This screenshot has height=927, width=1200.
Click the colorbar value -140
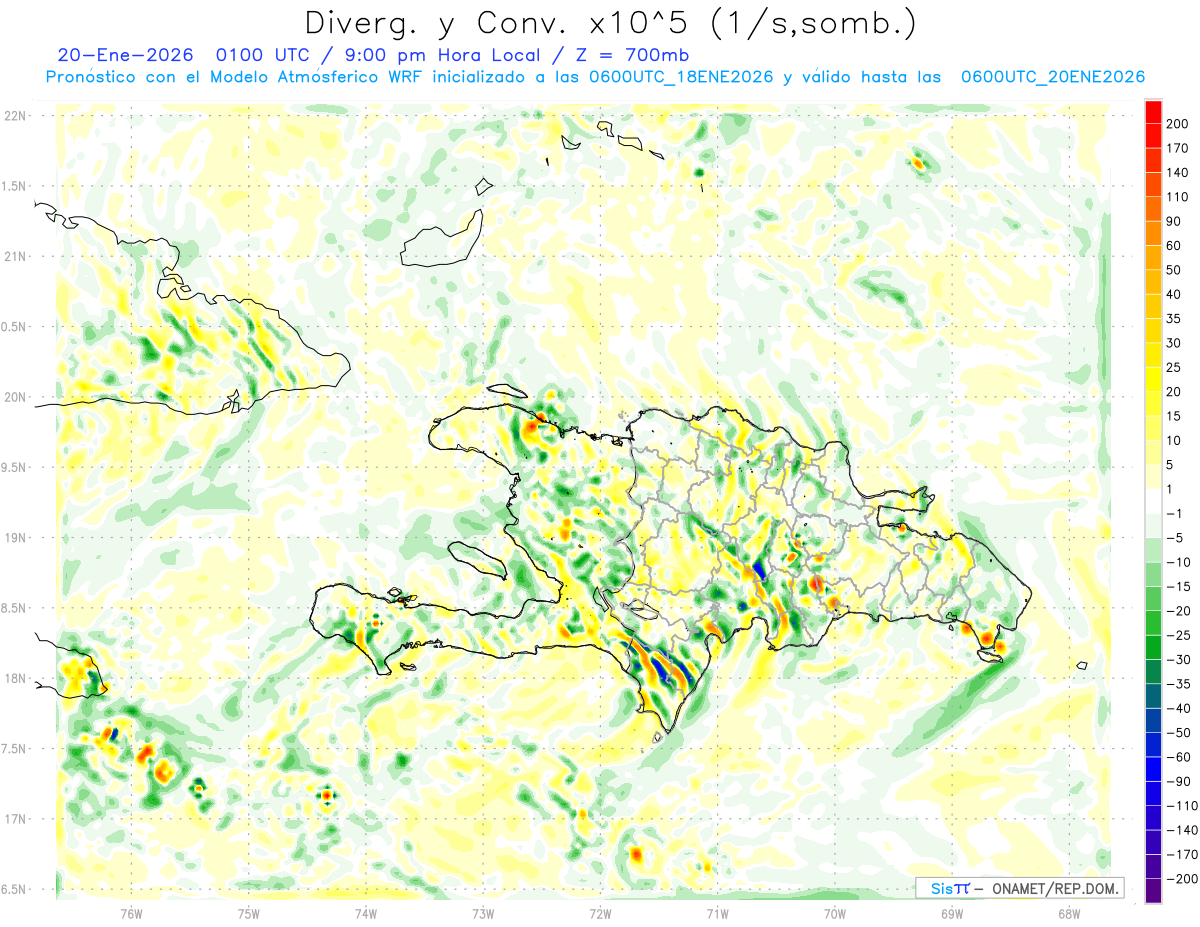pos(1181,830)
